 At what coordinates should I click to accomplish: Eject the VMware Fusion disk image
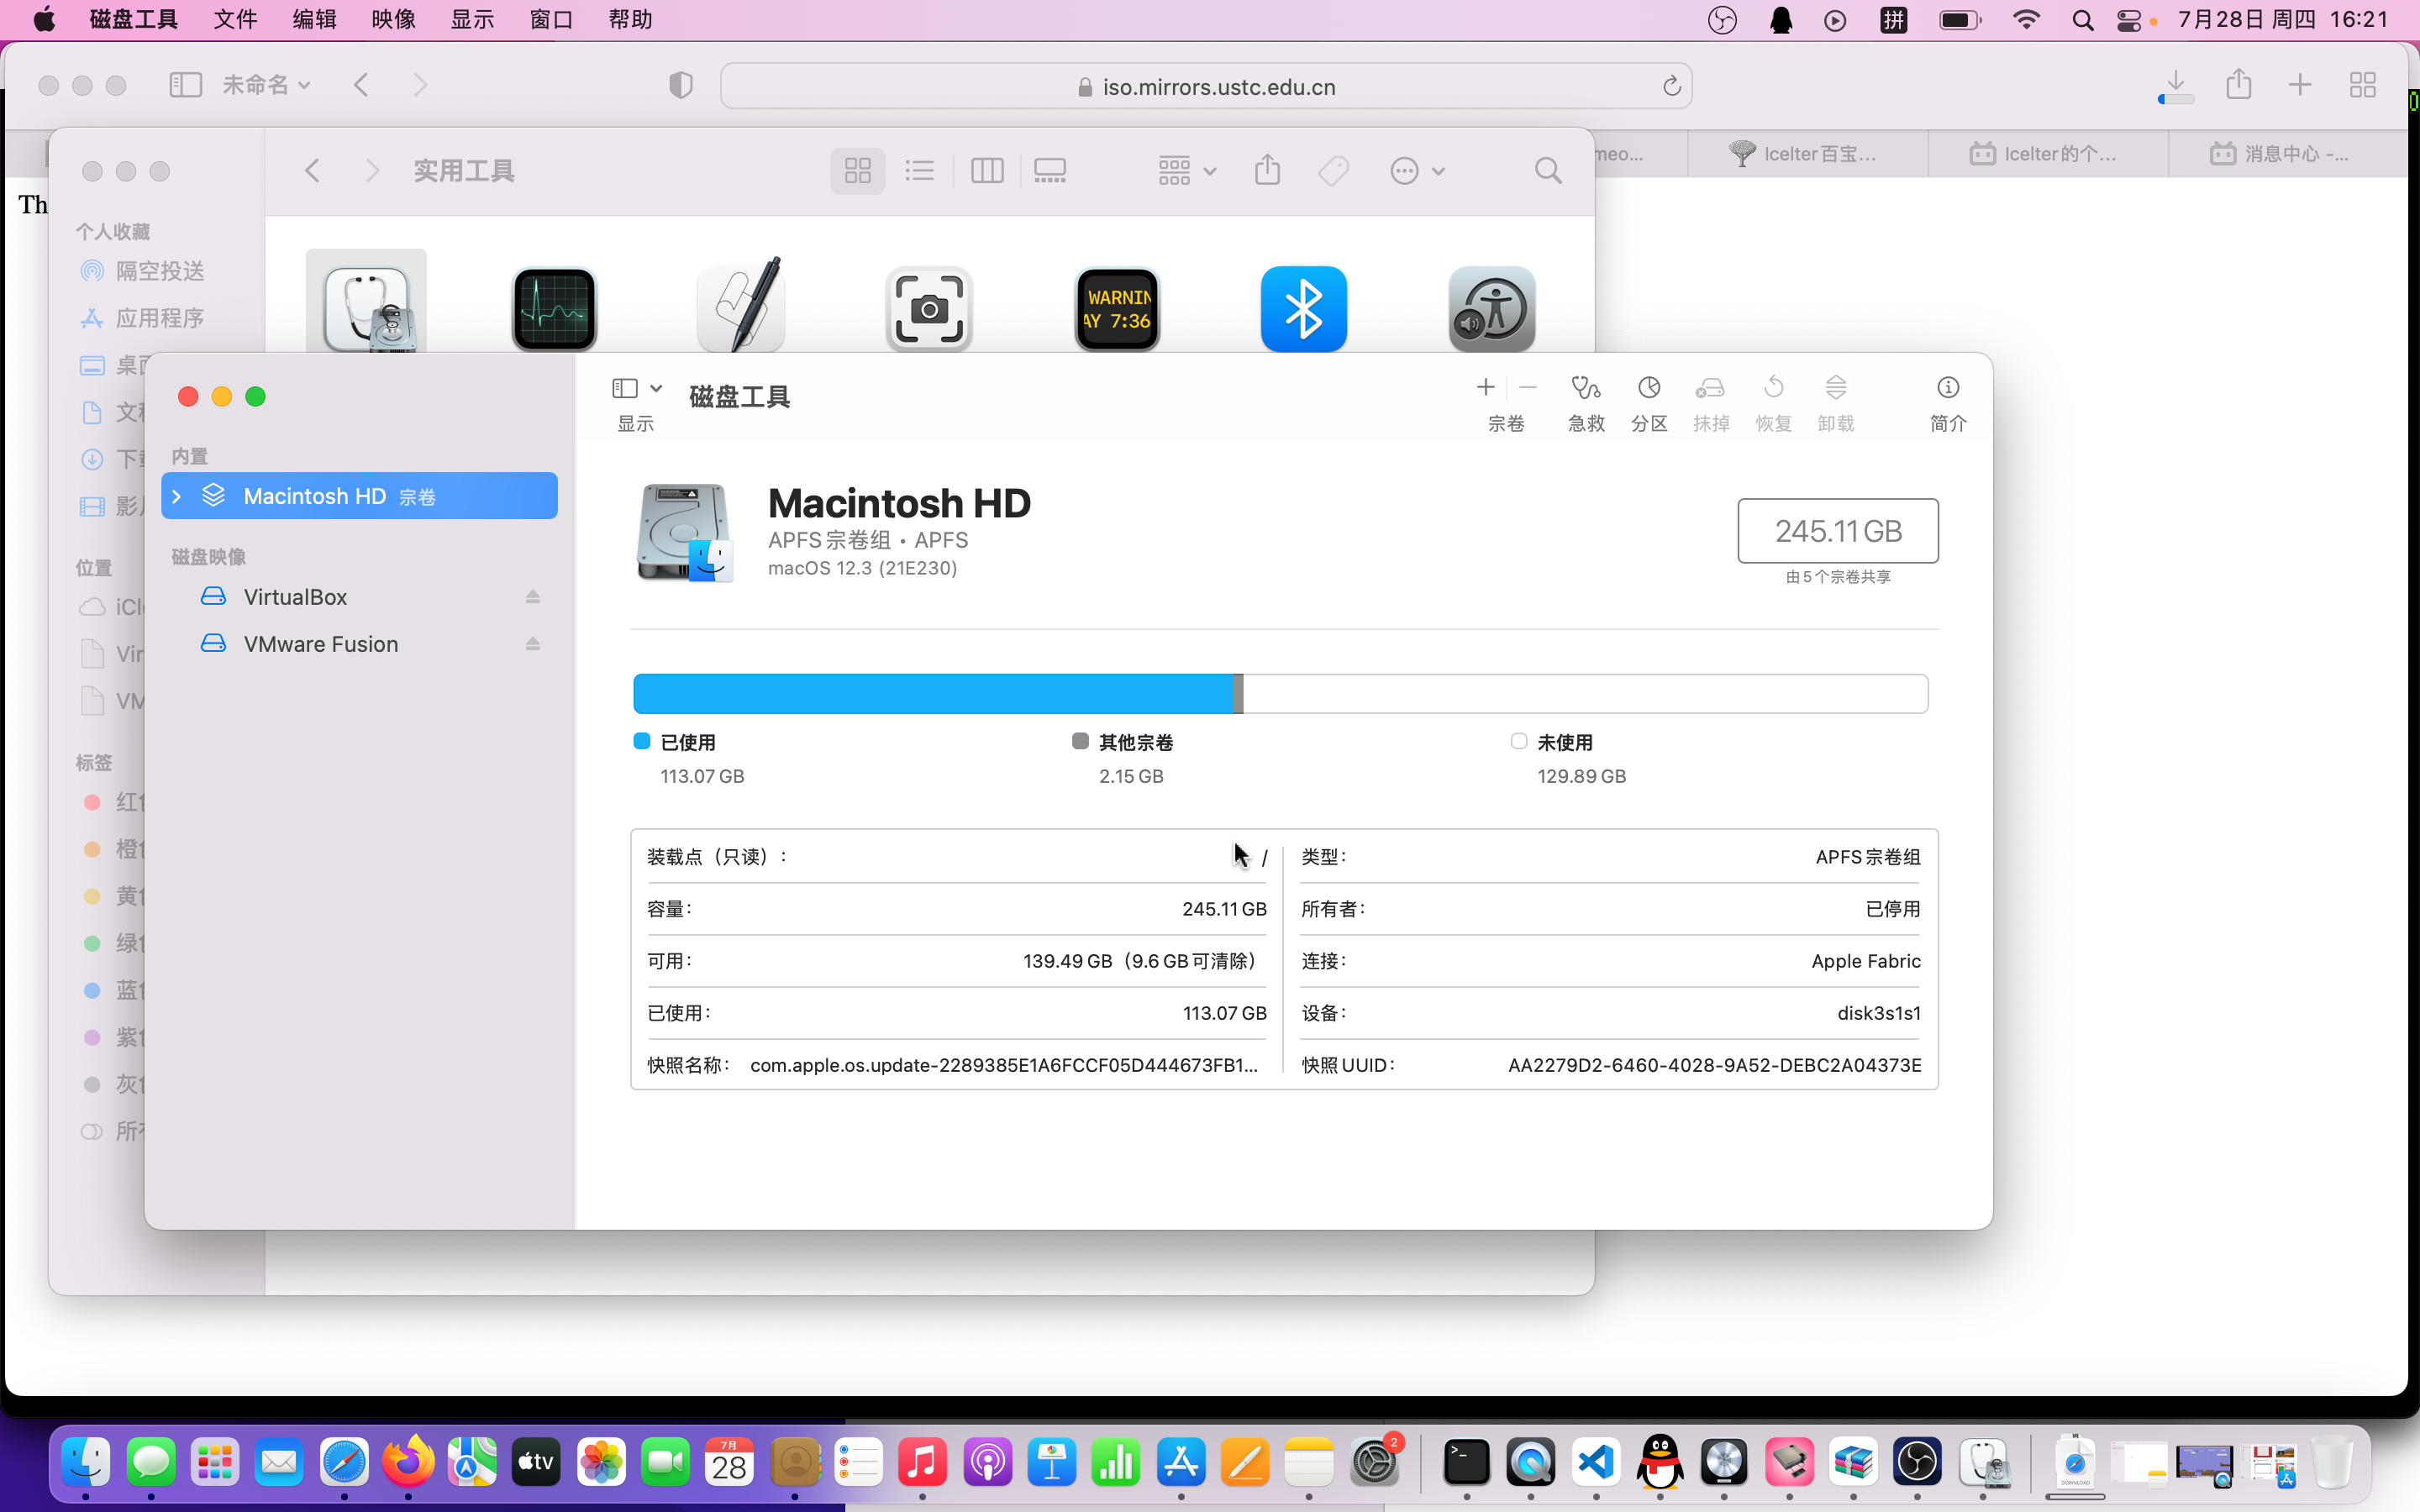tap(533, 644)
